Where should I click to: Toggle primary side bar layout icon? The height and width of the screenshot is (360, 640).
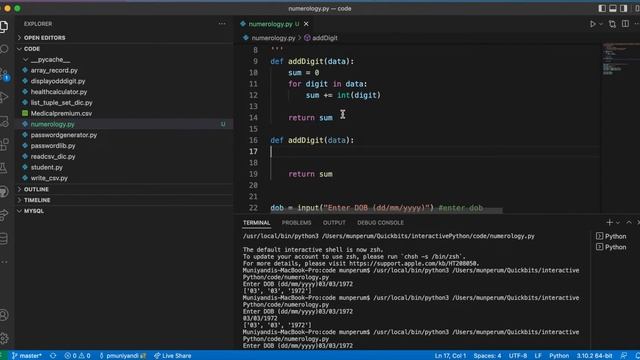[602, 8]
